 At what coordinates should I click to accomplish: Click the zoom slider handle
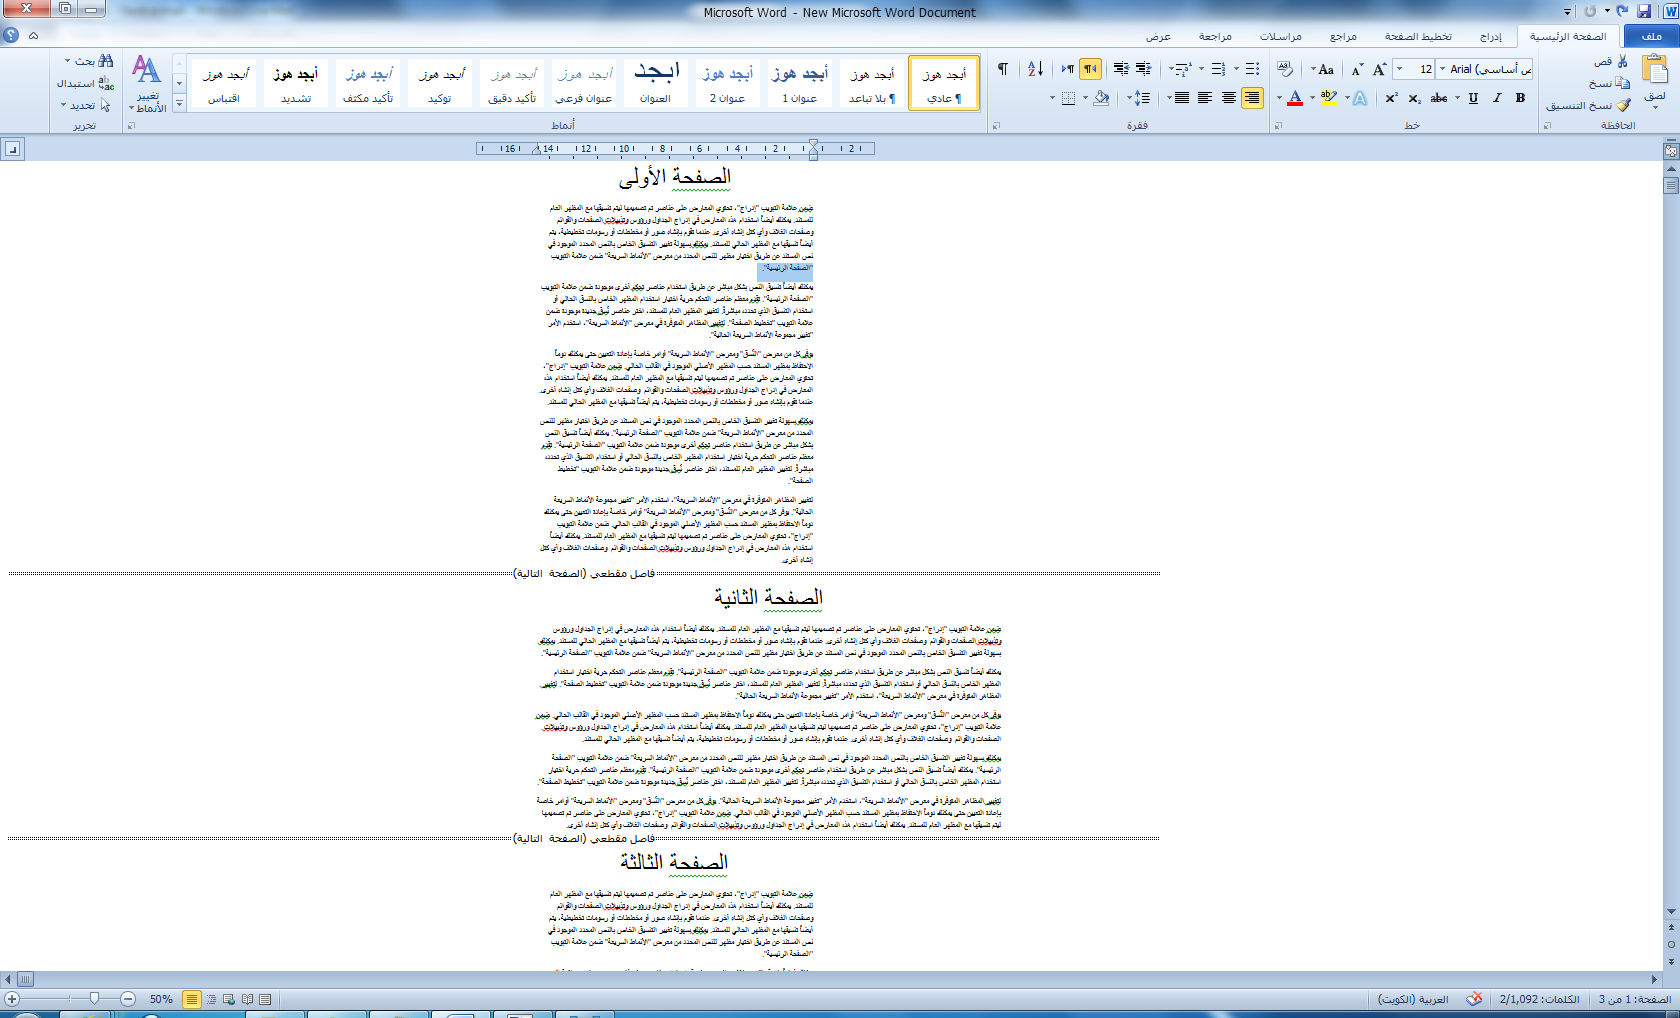[94, 999]
